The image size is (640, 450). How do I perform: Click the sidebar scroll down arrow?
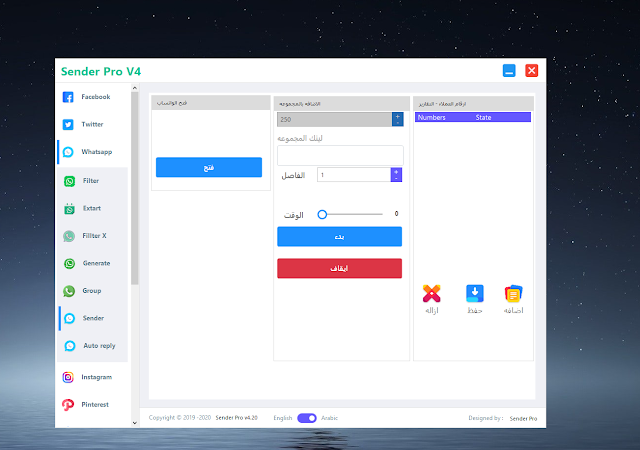tap(135, 423)
